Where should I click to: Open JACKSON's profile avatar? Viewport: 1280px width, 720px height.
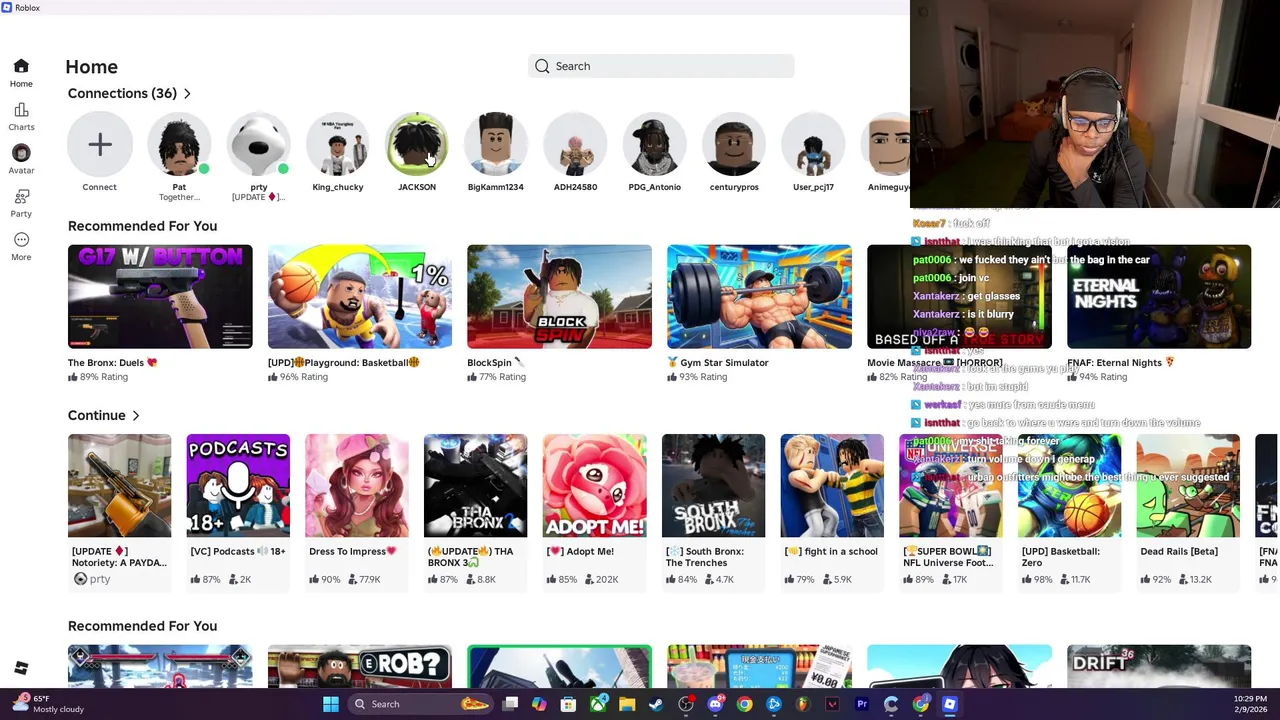point(417,145)
